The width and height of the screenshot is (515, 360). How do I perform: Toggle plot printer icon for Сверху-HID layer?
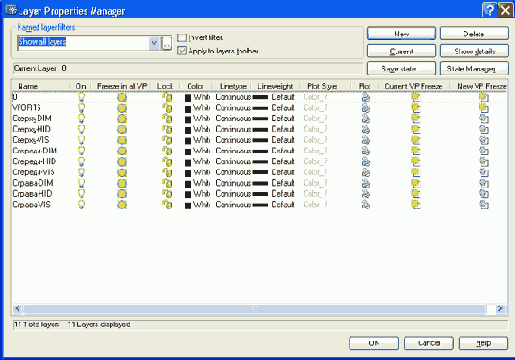point(366,129)
